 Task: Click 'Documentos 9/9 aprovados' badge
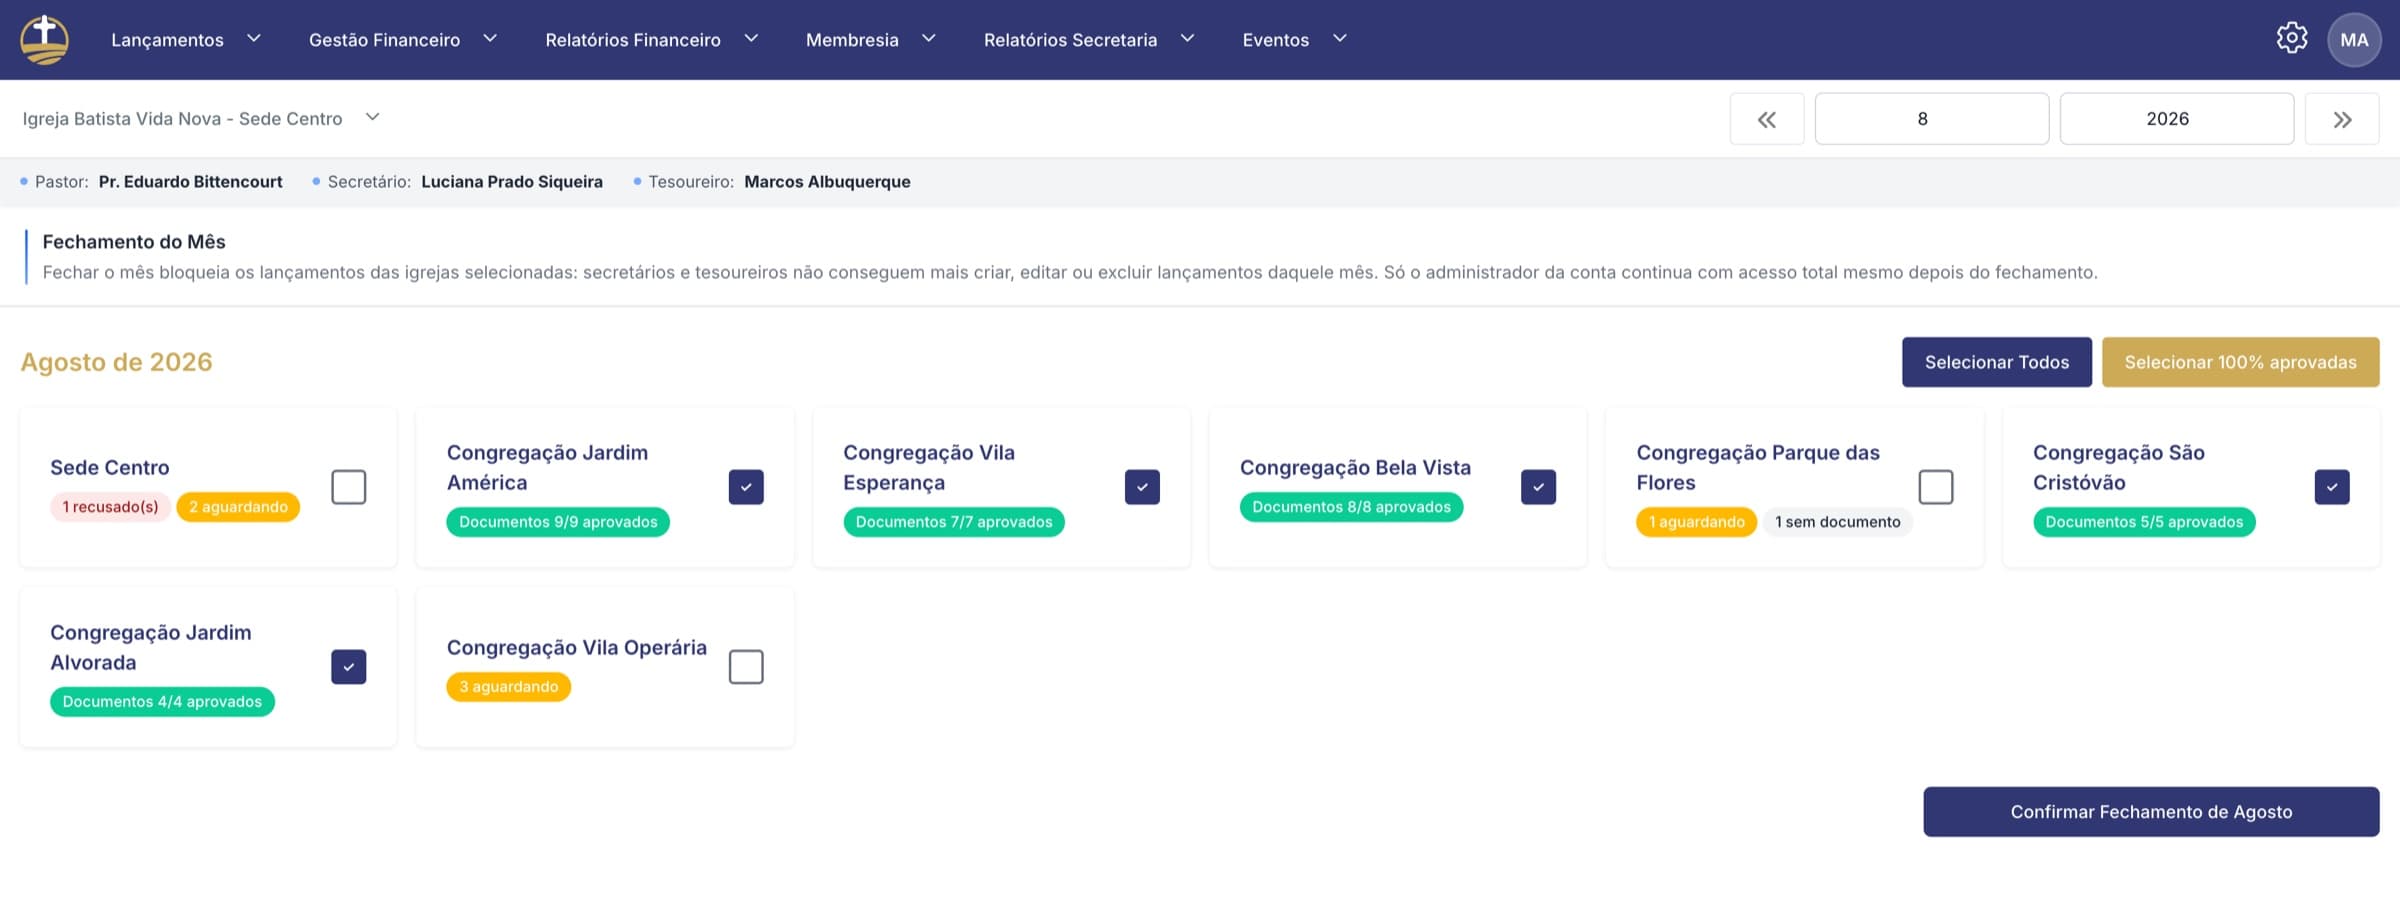tap(558, 522)
